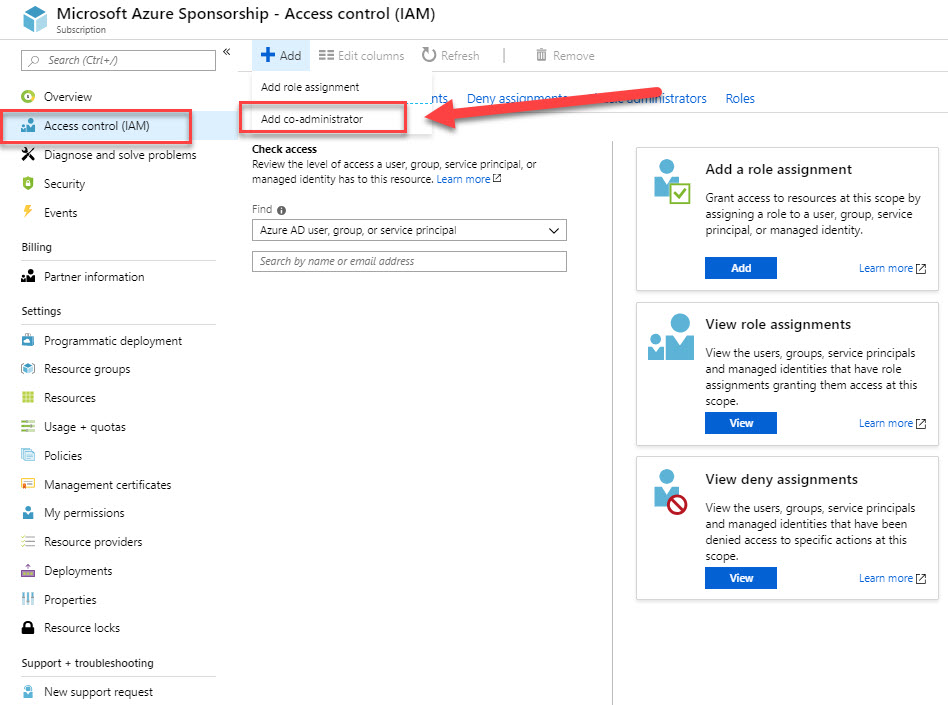
Task: Click the Policies icon
Action: click(28, 455)
